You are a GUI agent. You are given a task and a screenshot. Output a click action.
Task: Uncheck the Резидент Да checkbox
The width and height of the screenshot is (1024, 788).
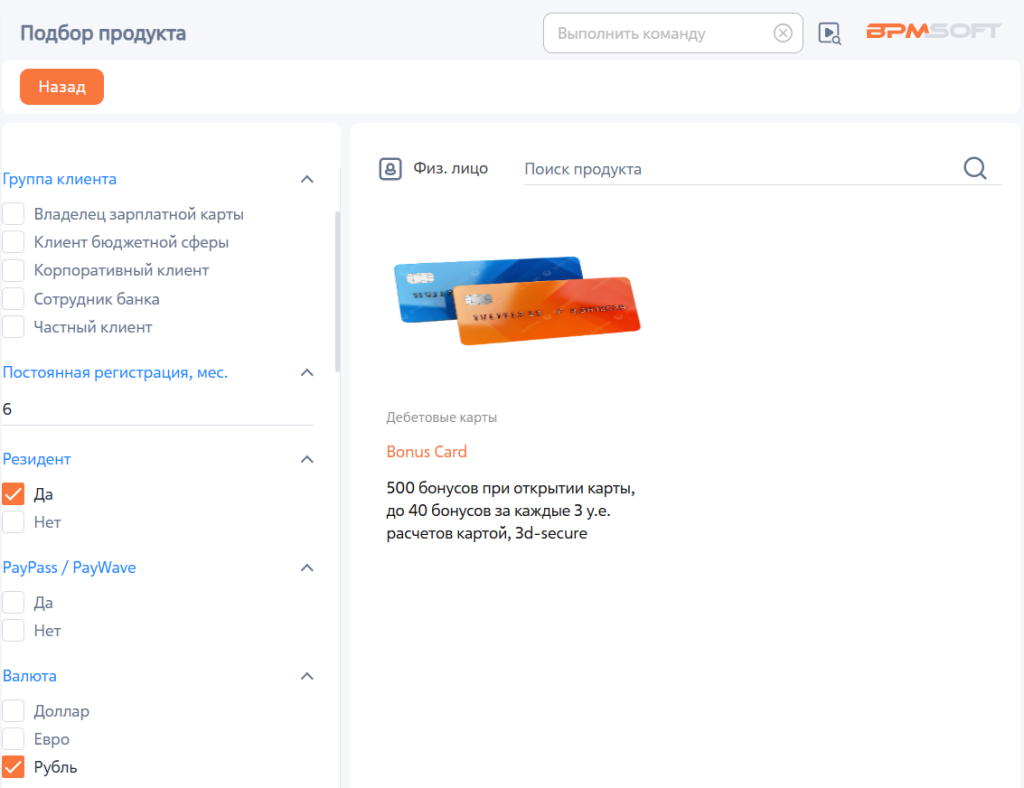point(13,494)
